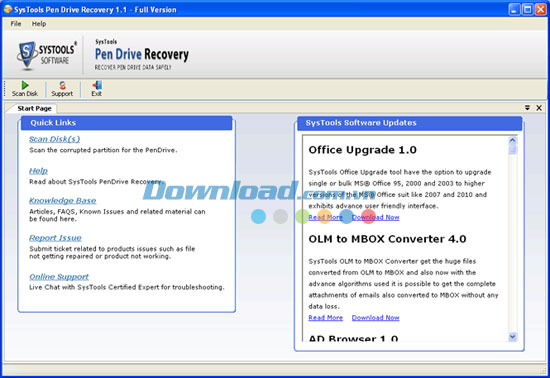Image resolution: width=550 pixels, height=378 pixels.
Task: Click Read More under OLM to MBOX Converter
Action: tap(326, 318)
